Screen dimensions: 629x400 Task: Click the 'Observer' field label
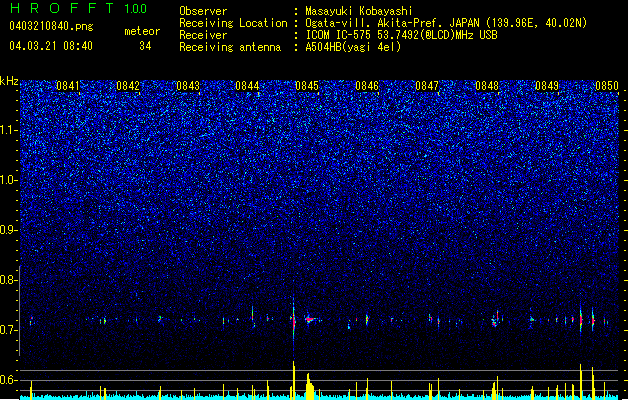(x=203, y=11)
